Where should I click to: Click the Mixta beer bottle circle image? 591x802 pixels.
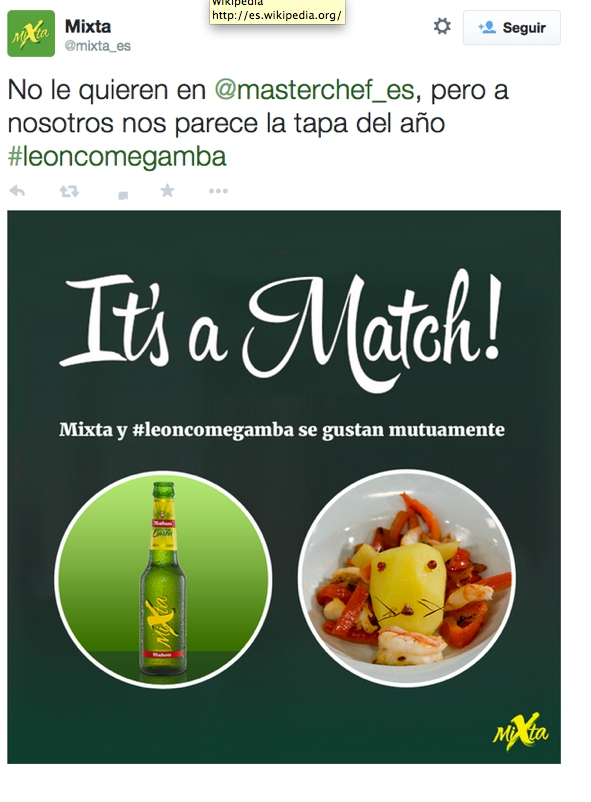(163, 579)
